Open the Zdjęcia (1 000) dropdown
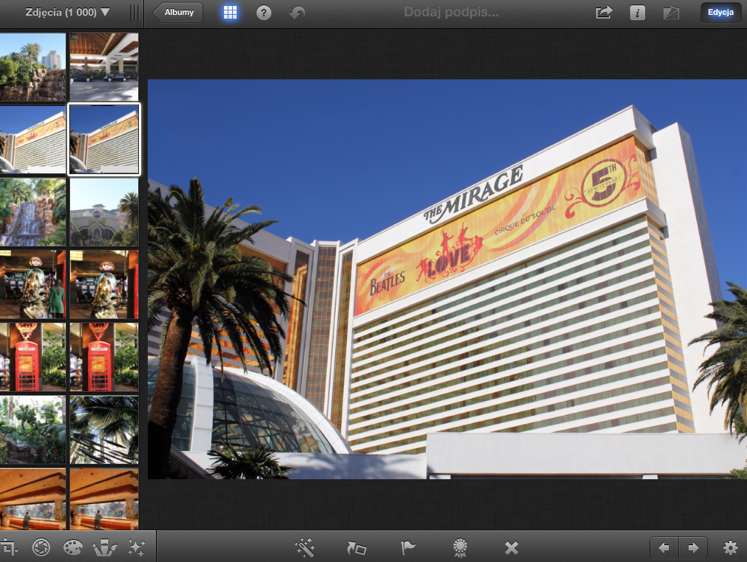 click(x=67, y=12)
